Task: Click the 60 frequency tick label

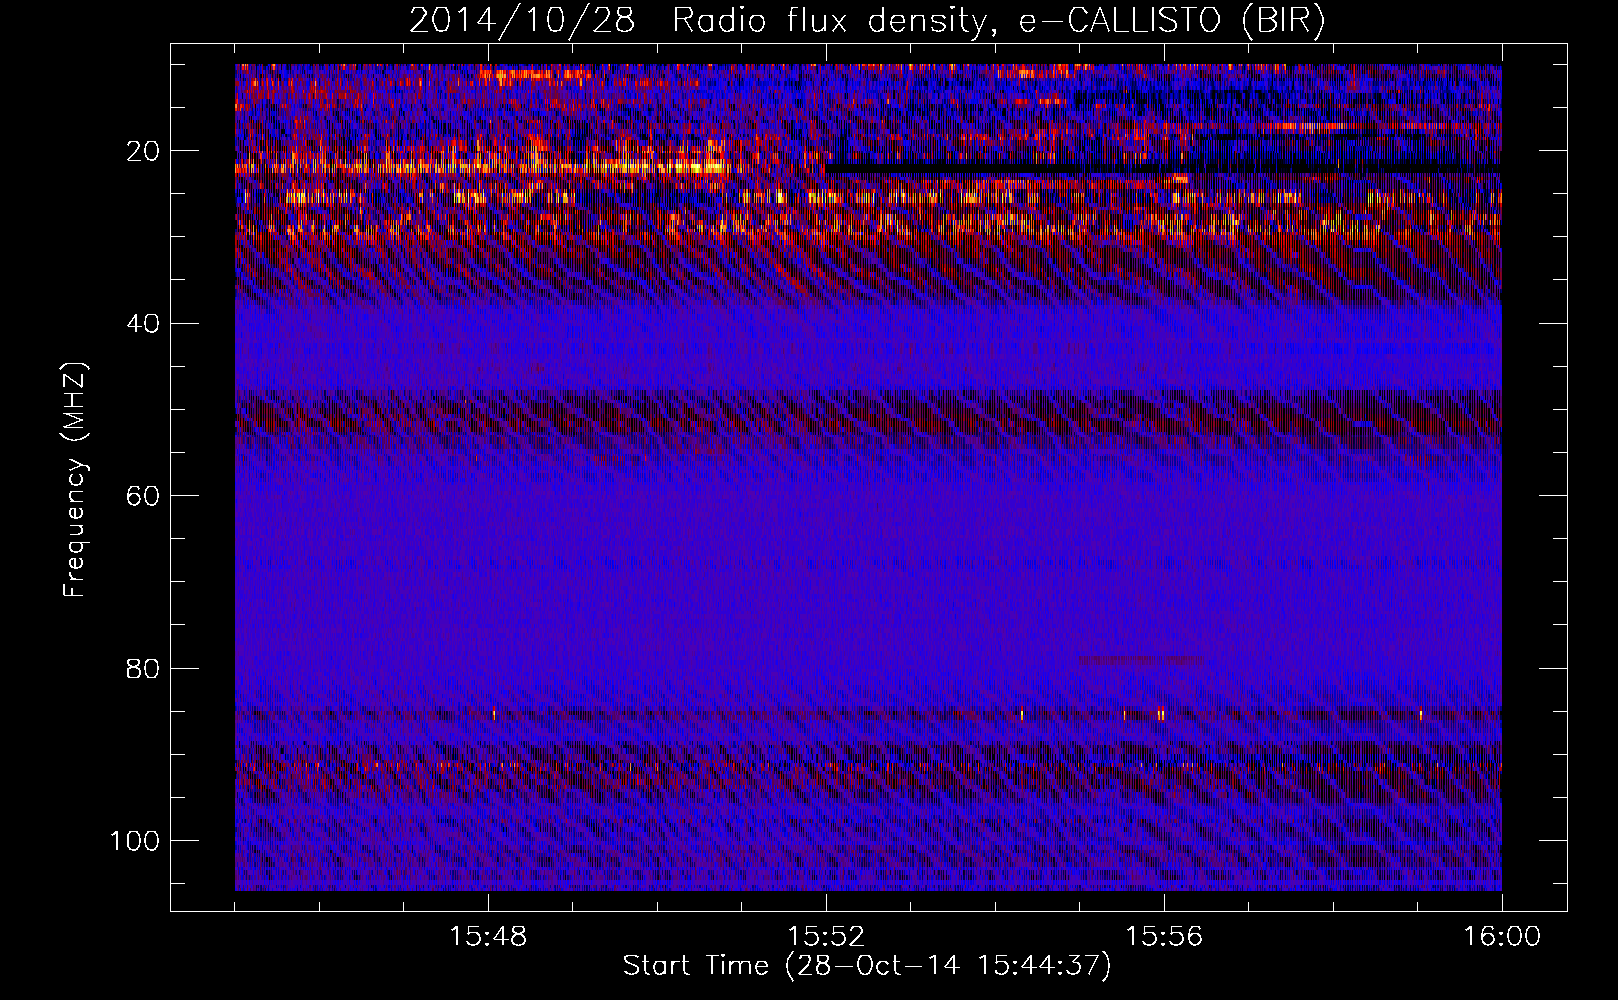Action: click(144, 496)
